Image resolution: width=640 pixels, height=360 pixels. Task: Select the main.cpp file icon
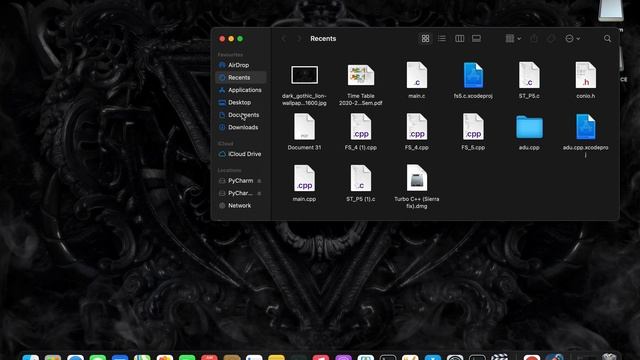(x=304, y=178)
